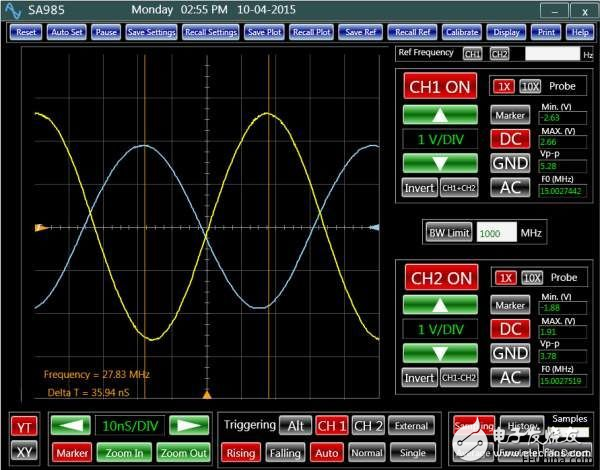The width and height of the screenshot is (600, 470).
Task: Click the Auto Set button
Action: click(x=66, y=32)
